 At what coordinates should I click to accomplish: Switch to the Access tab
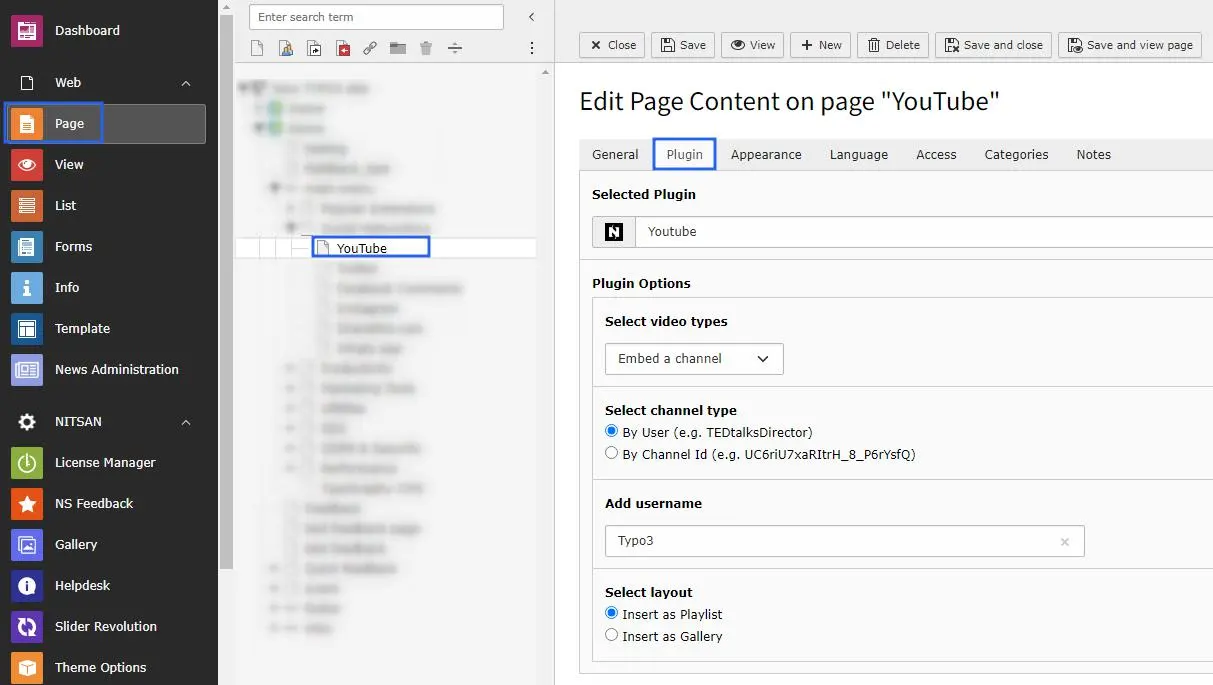[936, 155]
